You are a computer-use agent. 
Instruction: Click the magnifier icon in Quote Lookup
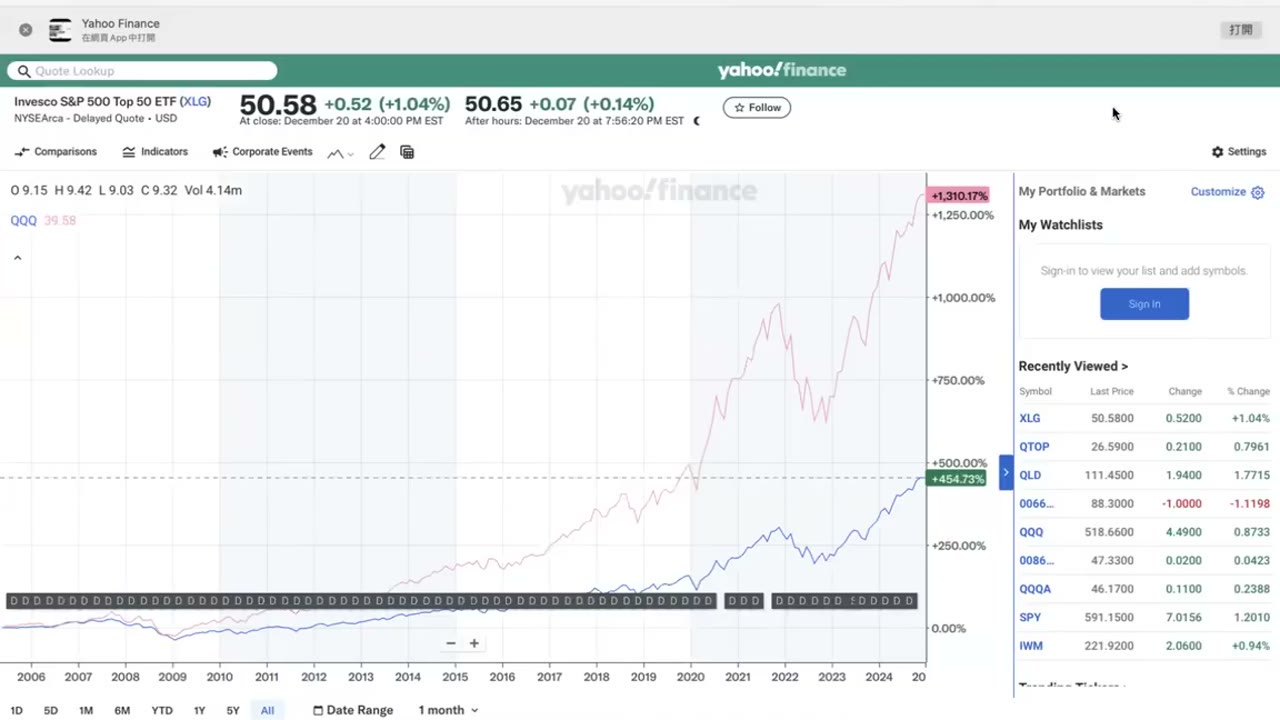click(24, 71)
